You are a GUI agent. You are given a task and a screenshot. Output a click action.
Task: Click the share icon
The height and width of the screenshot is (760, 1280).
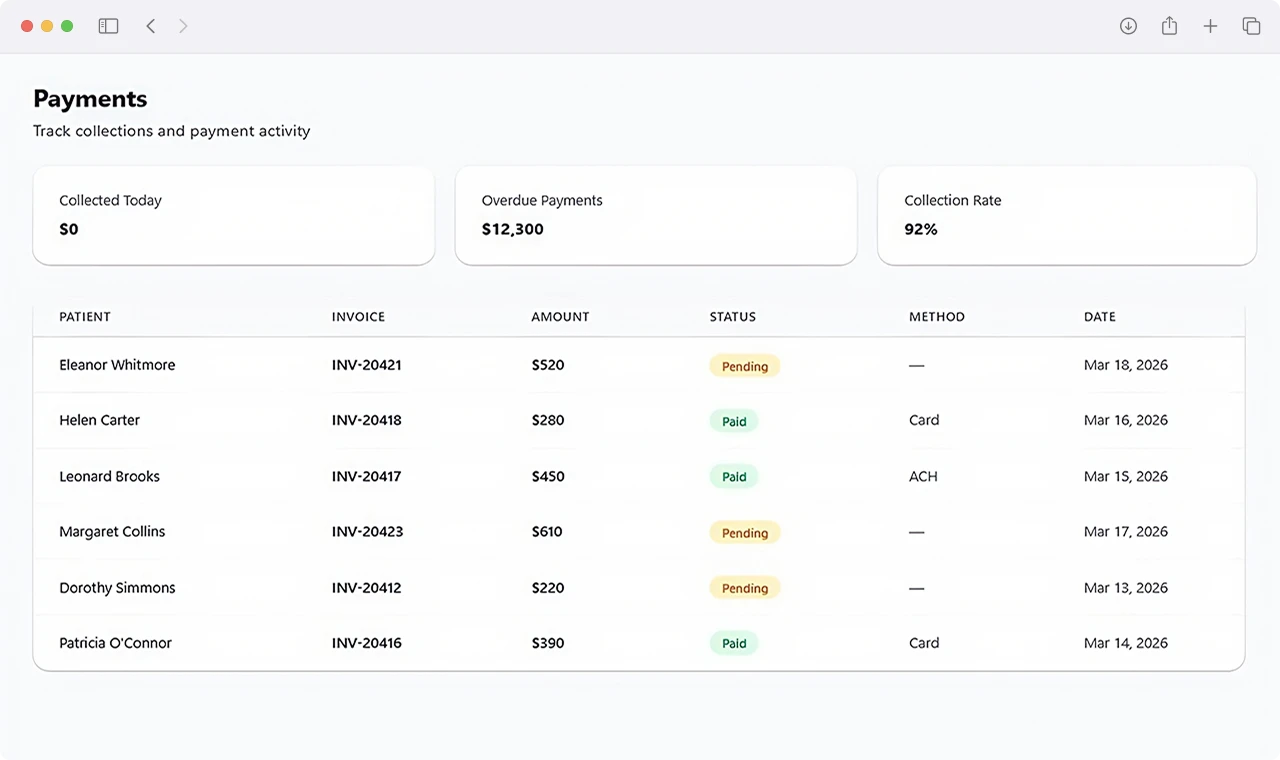pyautogui.click(x=1169, y=26)
